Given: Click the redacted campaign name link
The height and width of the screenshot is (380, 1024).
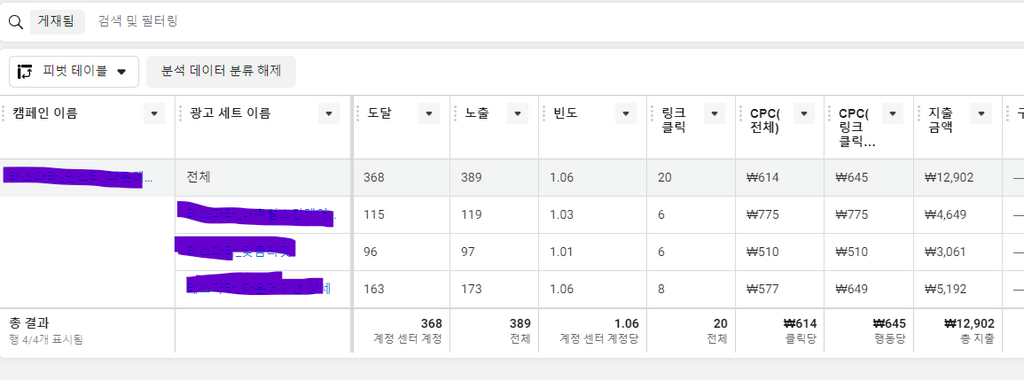Looking at the screenshot, I should [x=78, y=177].
